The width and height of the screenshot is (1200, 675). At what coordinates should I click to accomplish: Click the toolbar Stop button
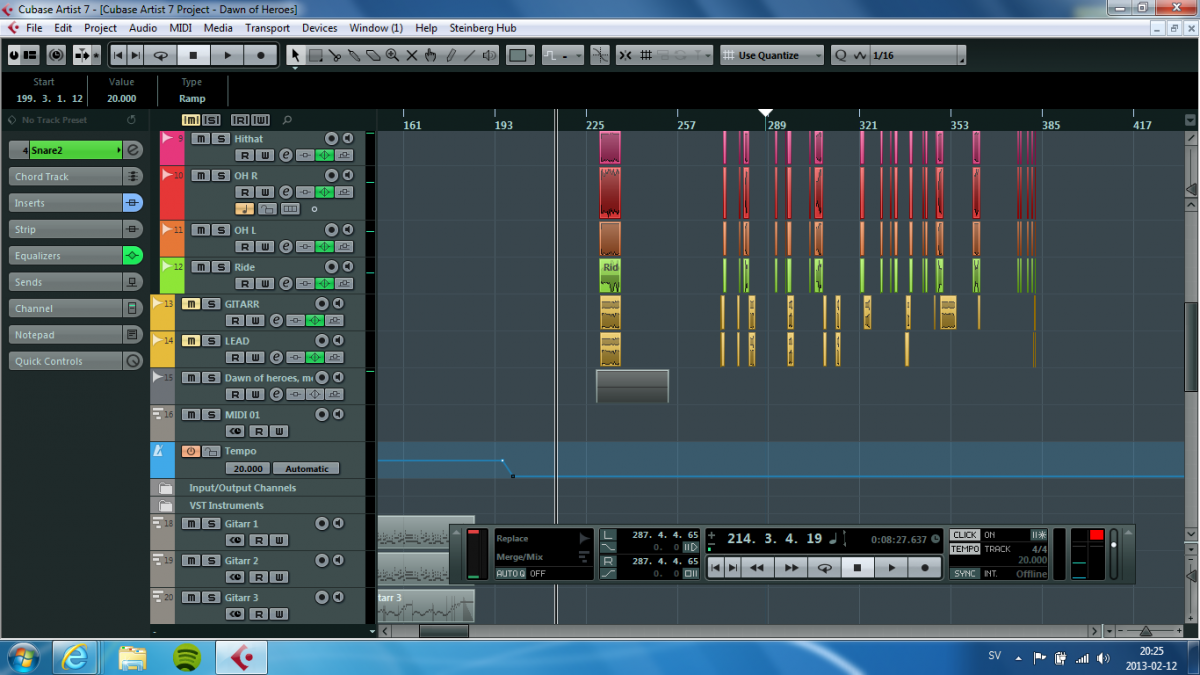(x=193, y=55)
